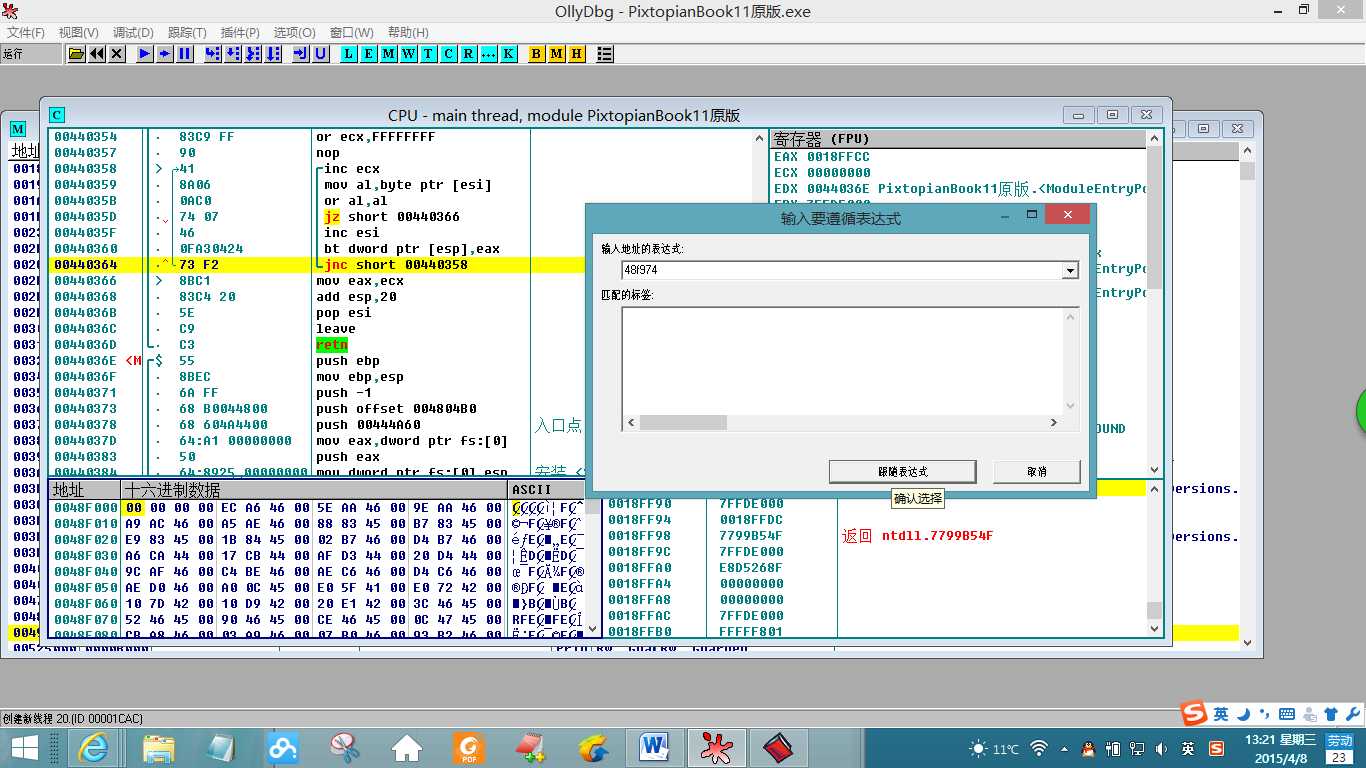Image resolution: width=1366 pixels, height=768 pixels.
Task: Open the 调试(D) menu
Action: pyautogui.click(x=133, y=33)
